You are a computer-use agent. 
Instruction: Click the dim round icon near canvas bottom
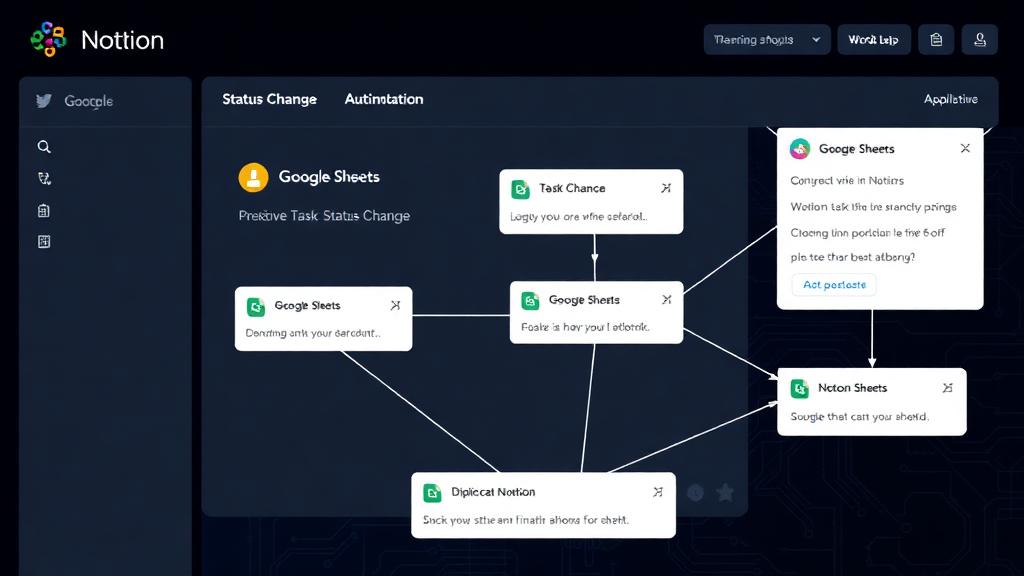pos(696,493)
